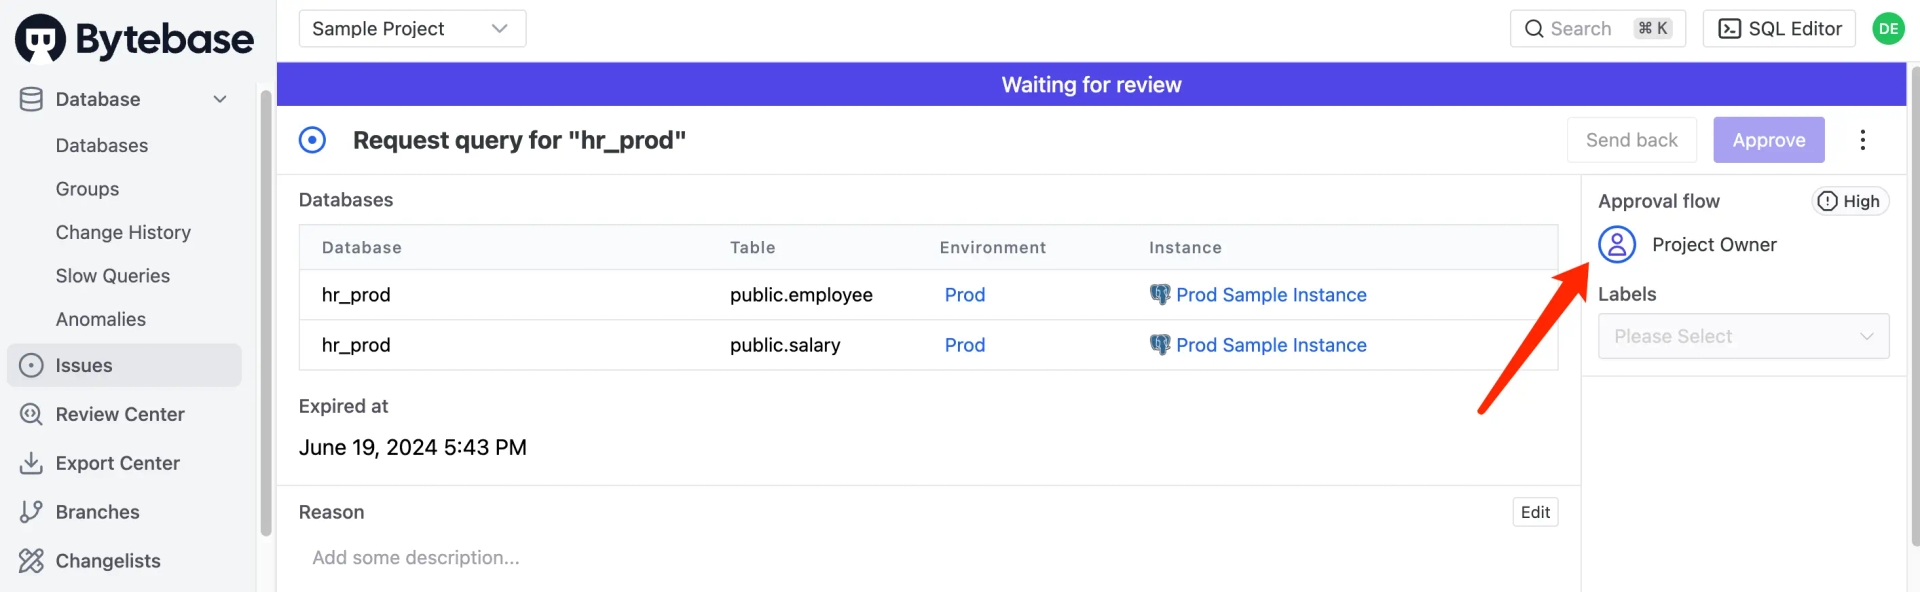The width and height of the screenshot is (1920, 592).
Task: Open the three-dot more actions menu
Action: [x=1862, y=140]
